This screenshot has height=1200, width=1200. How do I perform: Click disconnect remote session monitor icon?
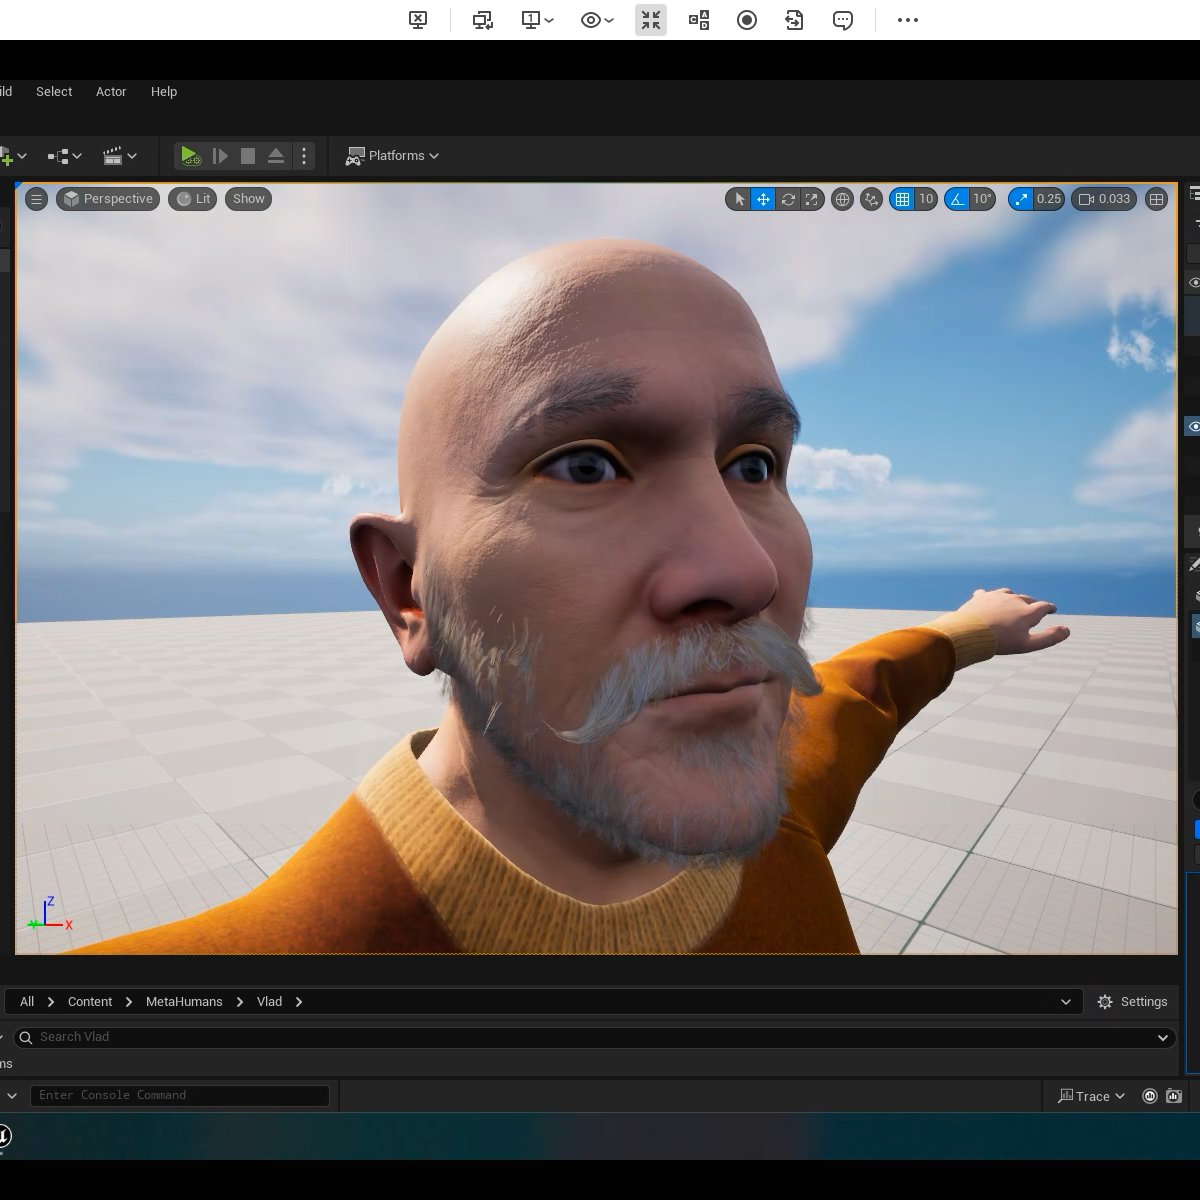coord(418,20)
